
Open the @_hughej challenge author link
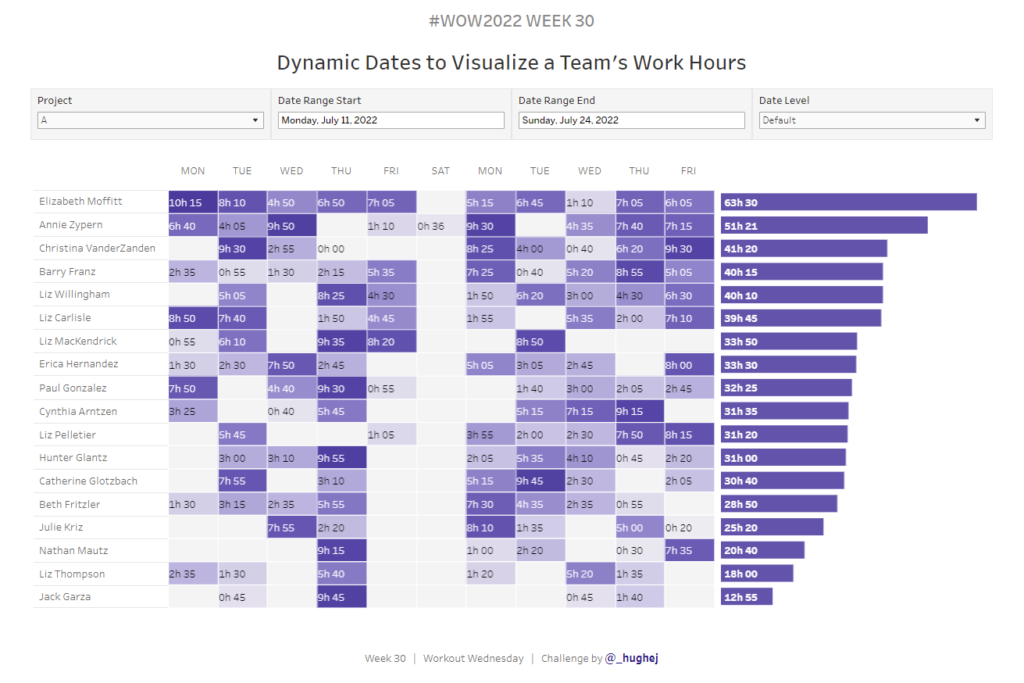coord(631,658)
